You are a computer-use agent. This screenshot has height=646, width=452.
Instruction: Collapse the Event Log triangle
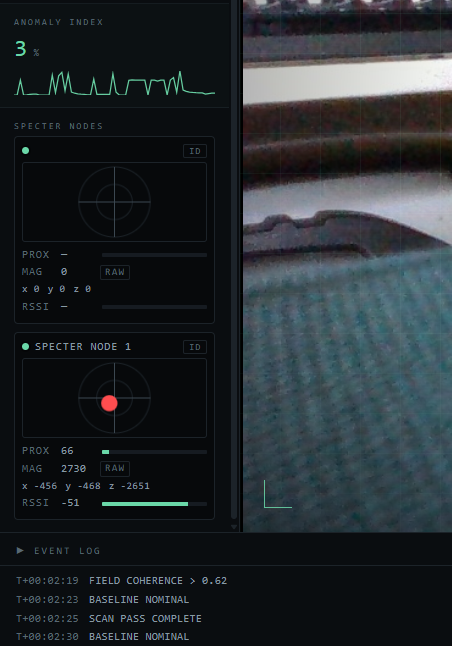click(20, 550)
